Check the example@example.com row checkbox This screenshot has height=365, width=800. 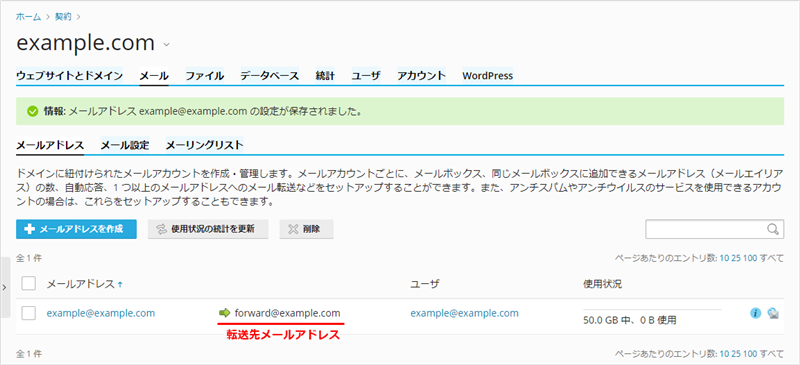29,313
